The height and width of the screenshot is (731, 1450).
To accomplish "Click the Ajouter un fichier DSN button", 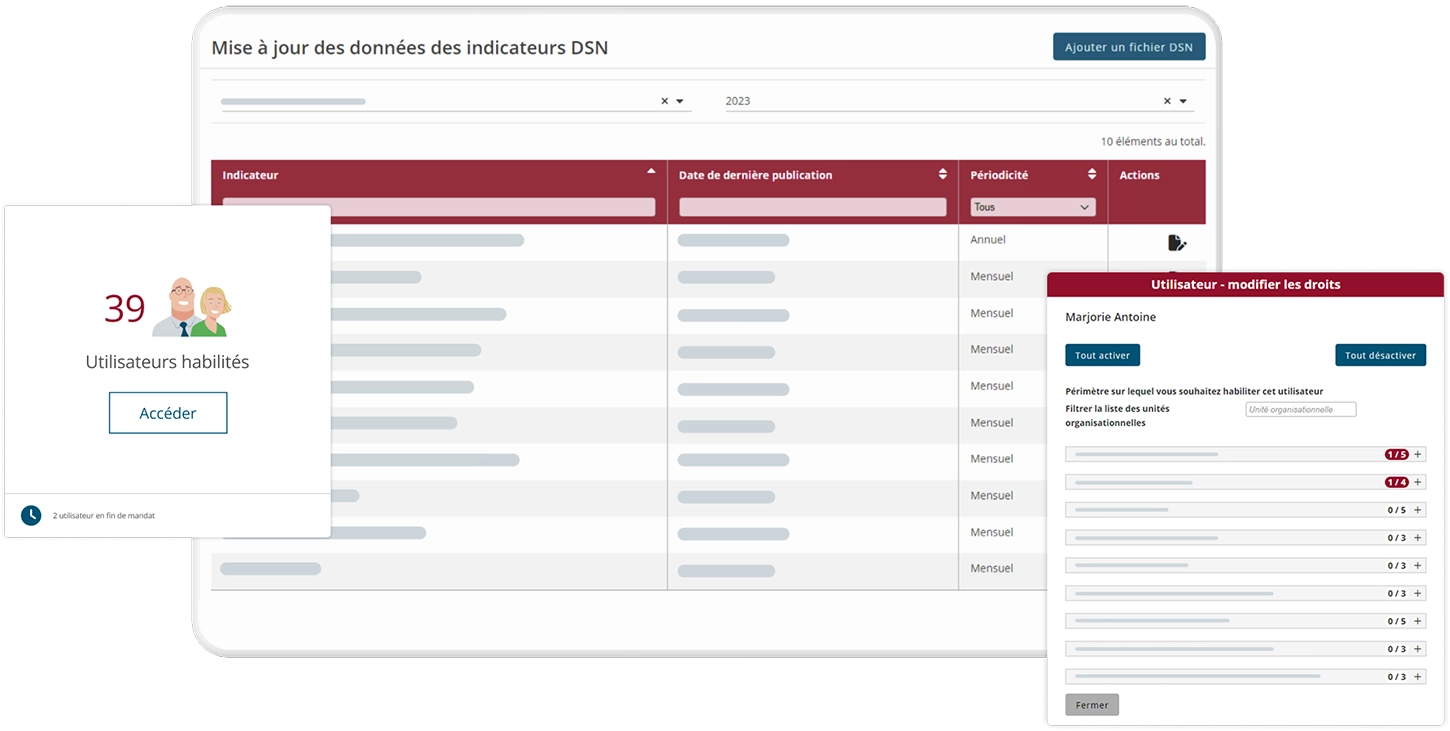I will (x=1128, y=47).
